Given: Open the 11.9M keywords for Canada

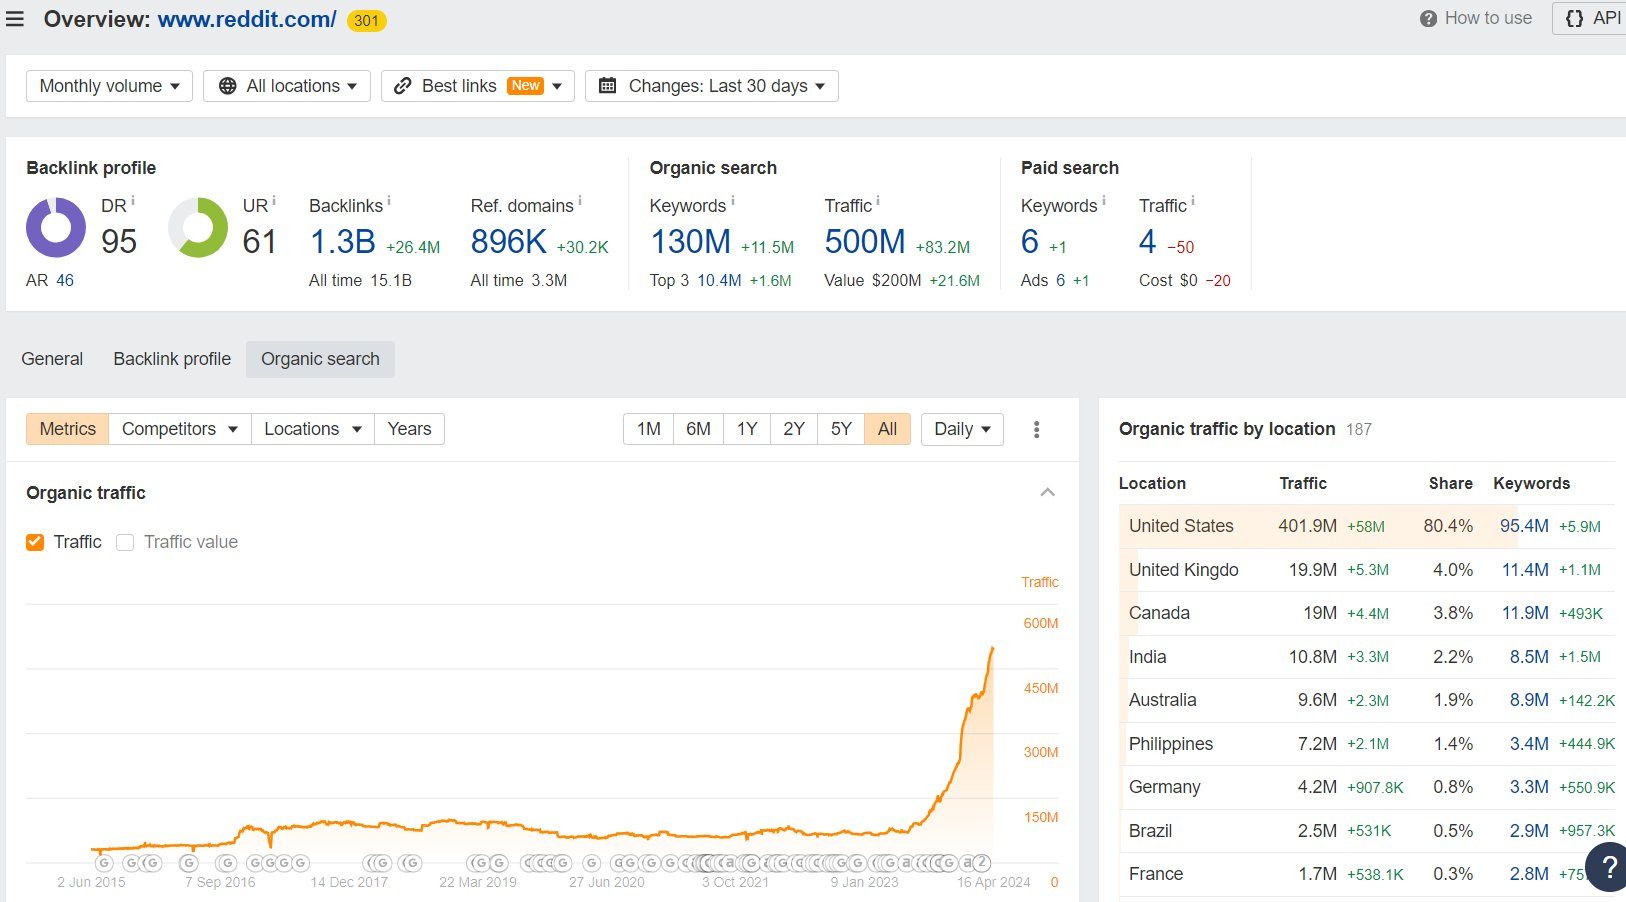Looking at the screenshot, I should [x=1525, y=613].
